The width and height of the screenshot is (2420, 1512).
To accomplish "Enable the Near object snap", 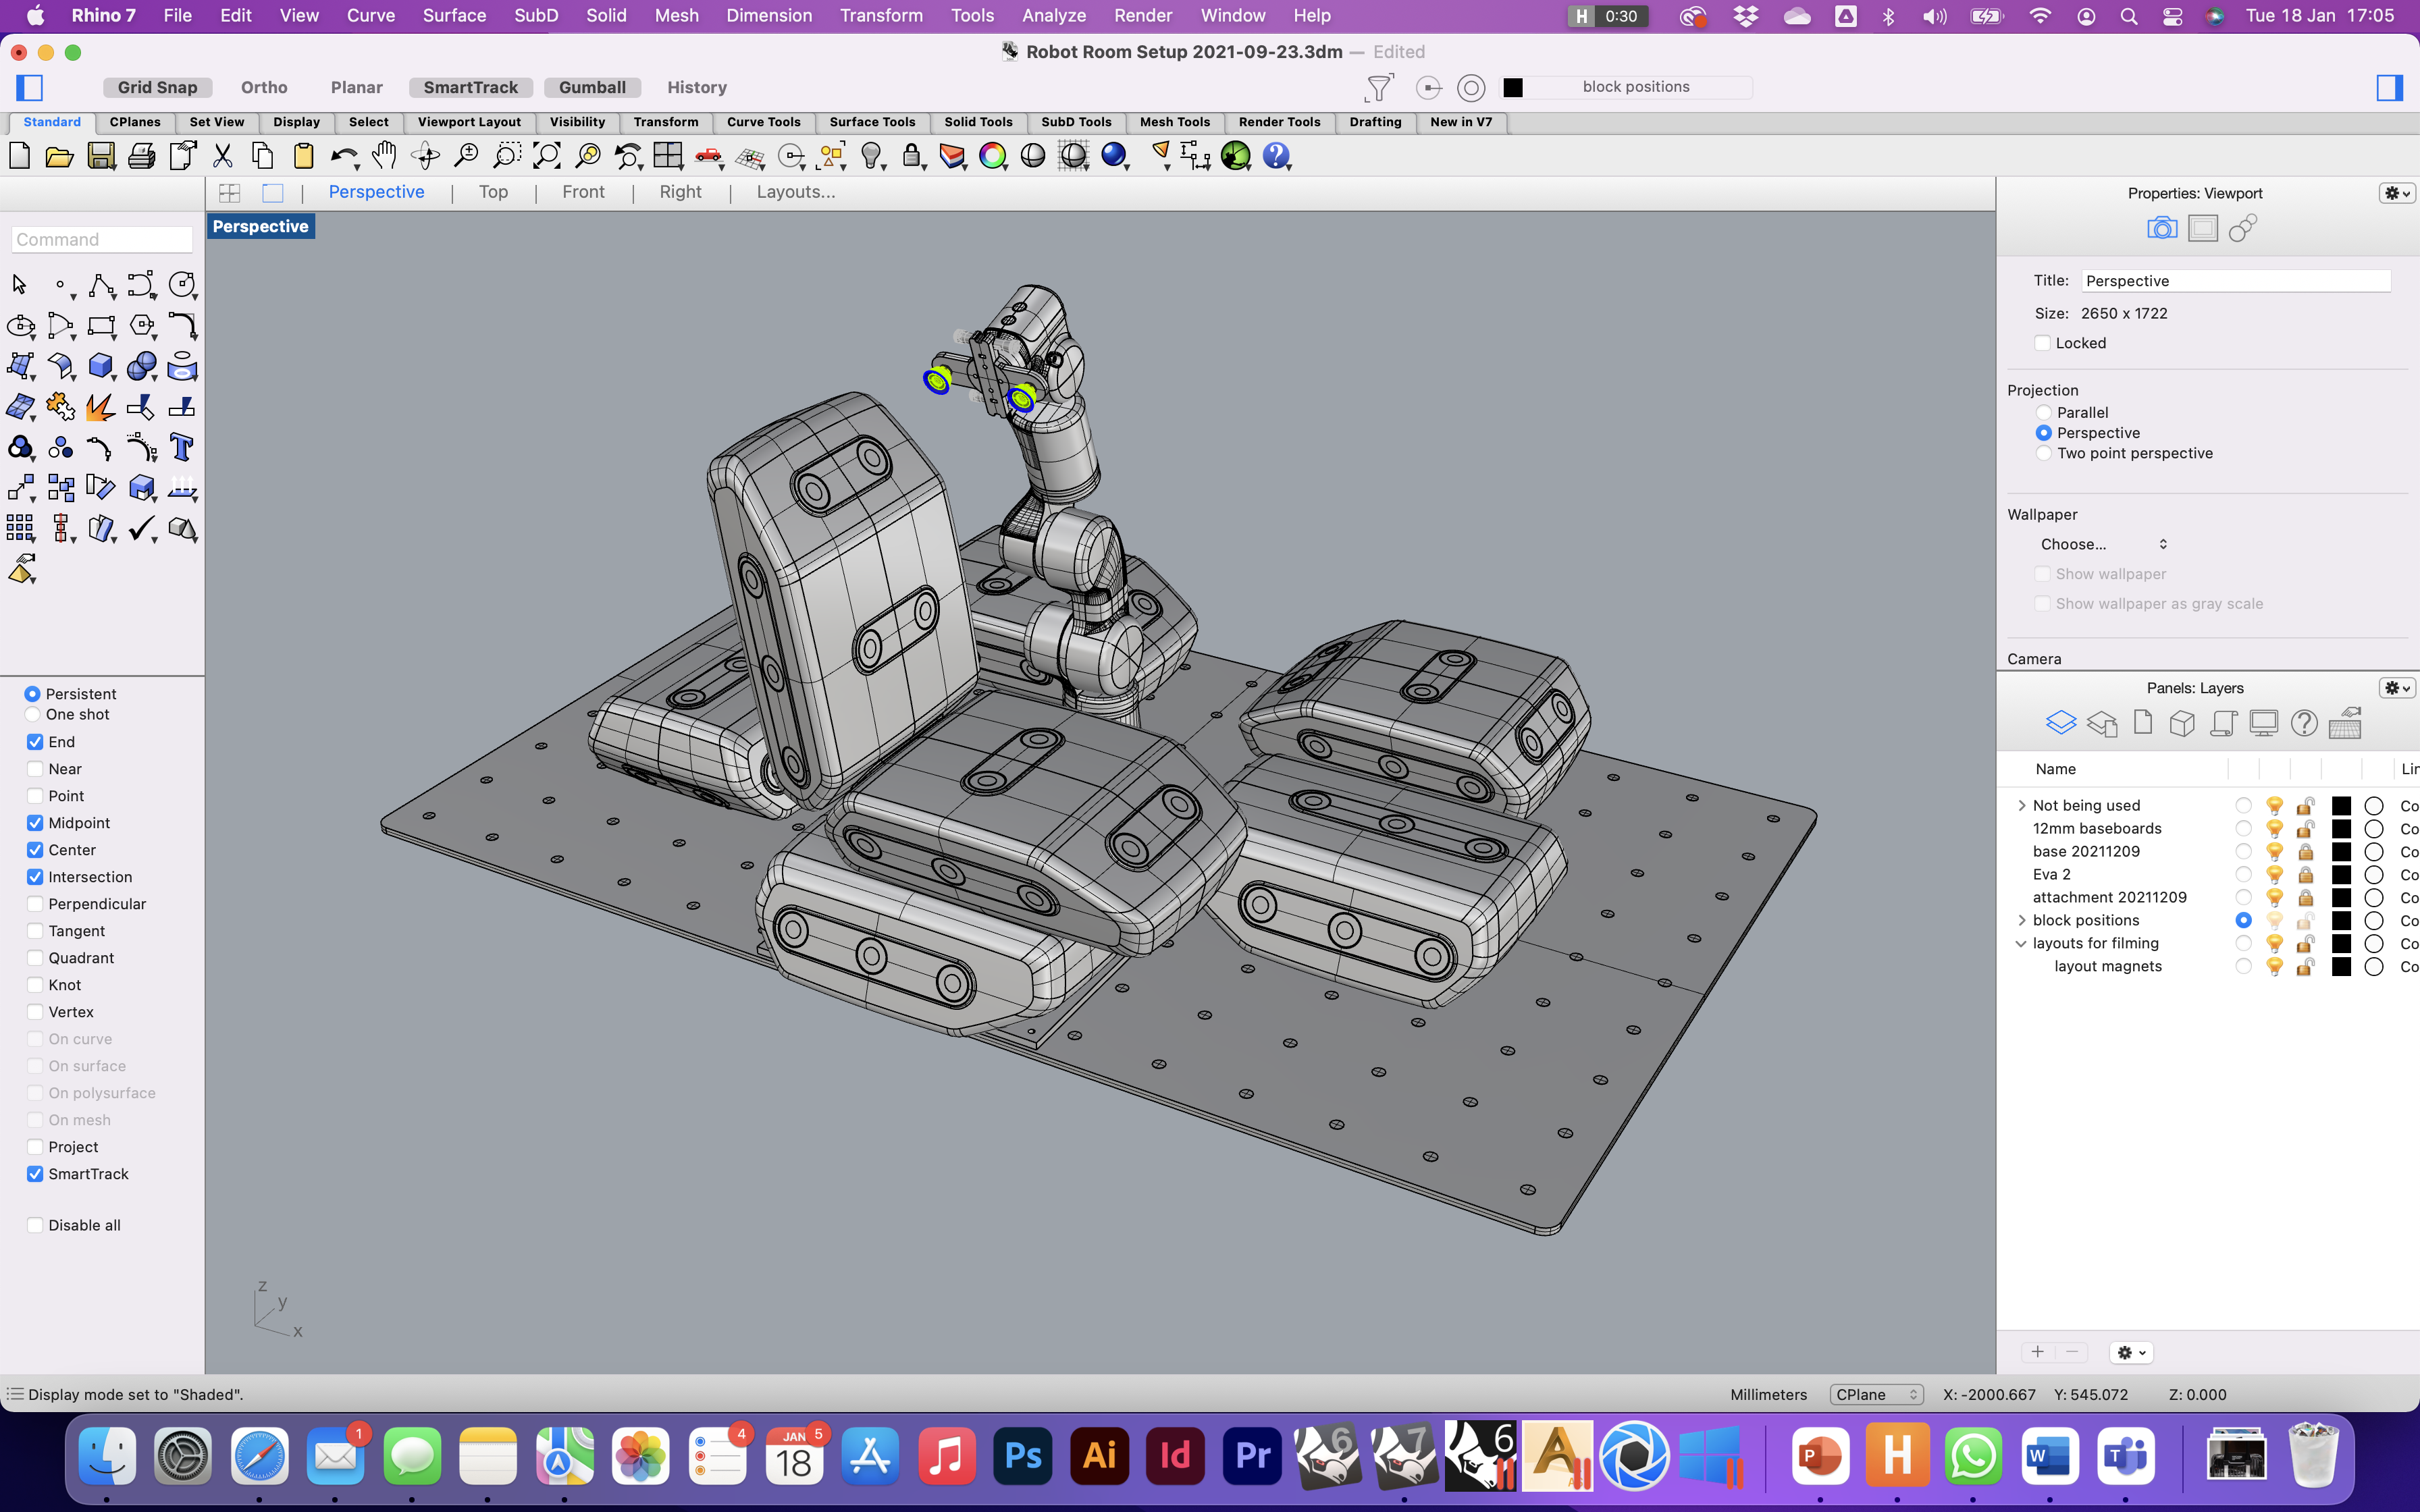I will tap(35, 769).
